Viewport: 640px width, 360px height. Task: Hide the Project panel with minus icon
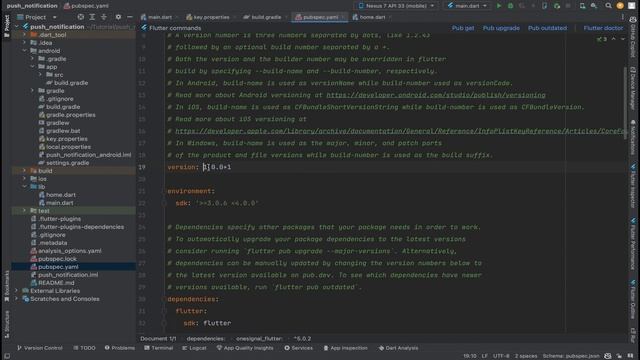[x=130, y=17]
